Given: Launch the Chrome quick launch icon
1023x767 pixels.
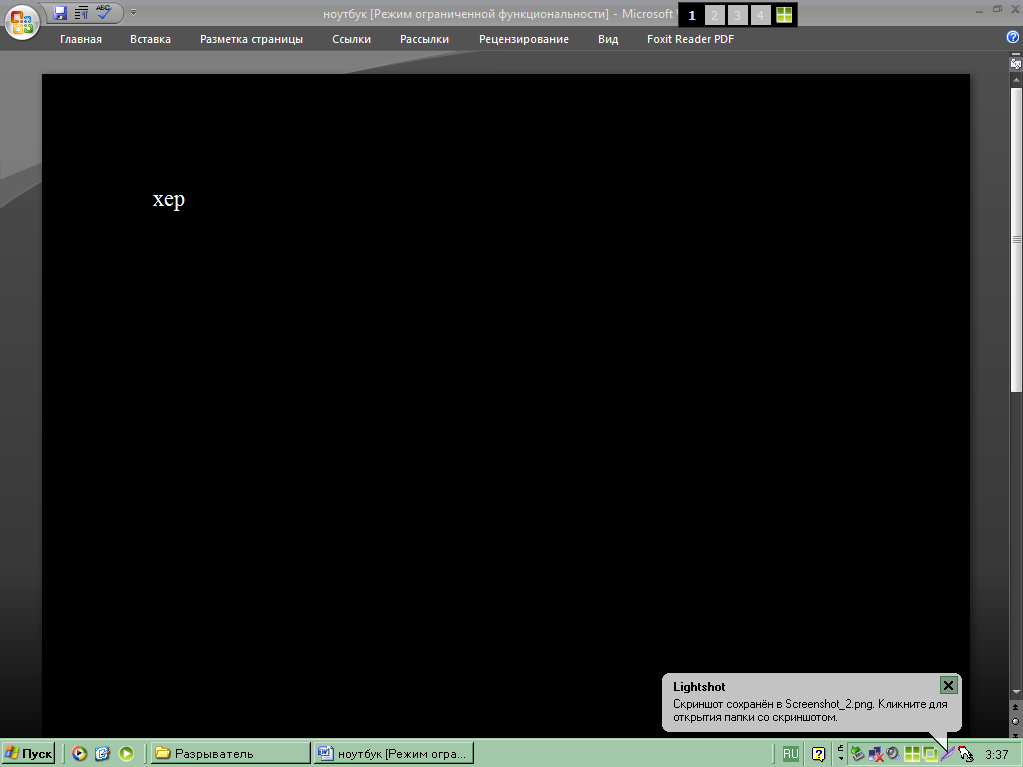Looking at the screenshot, I should pos(79,754).
